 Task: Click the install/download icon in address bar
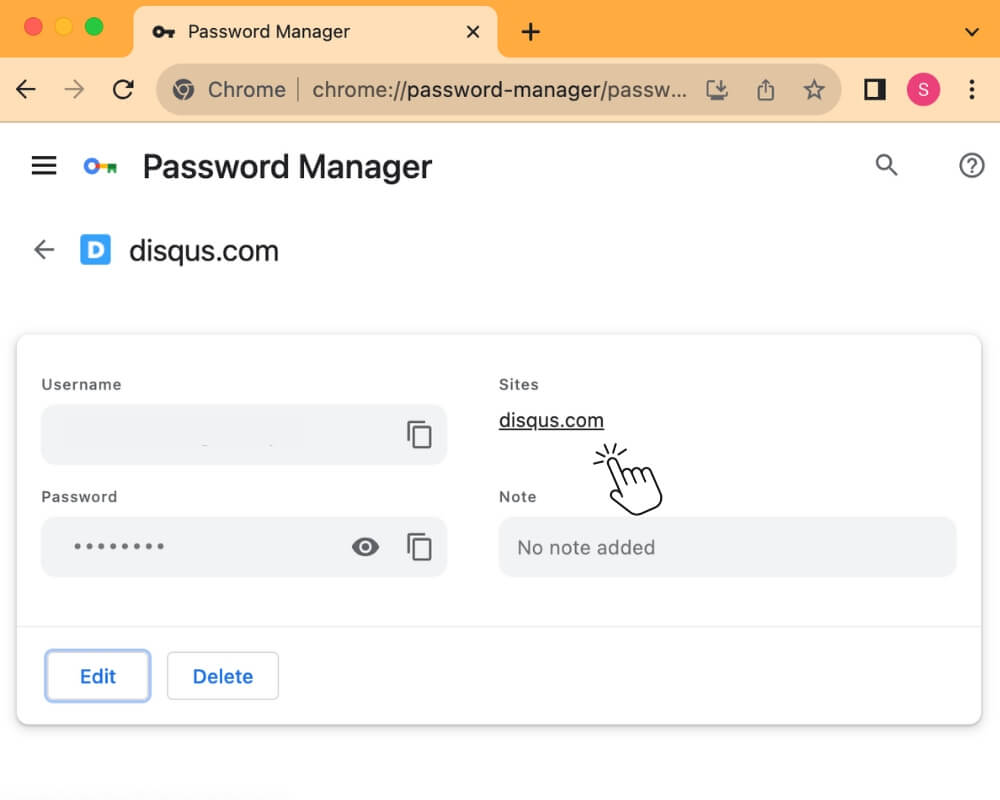[717, 89]
